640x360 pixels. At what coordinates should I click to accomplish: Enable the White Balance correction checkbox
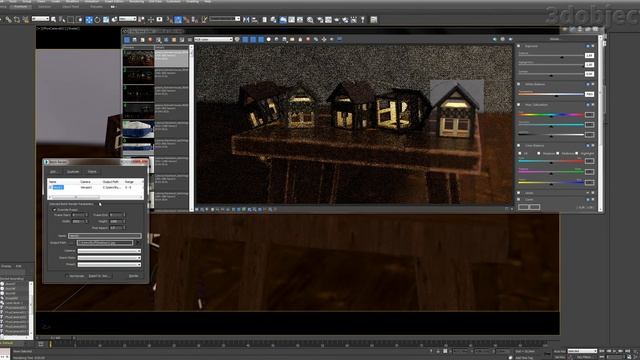[x=518, y=84]
